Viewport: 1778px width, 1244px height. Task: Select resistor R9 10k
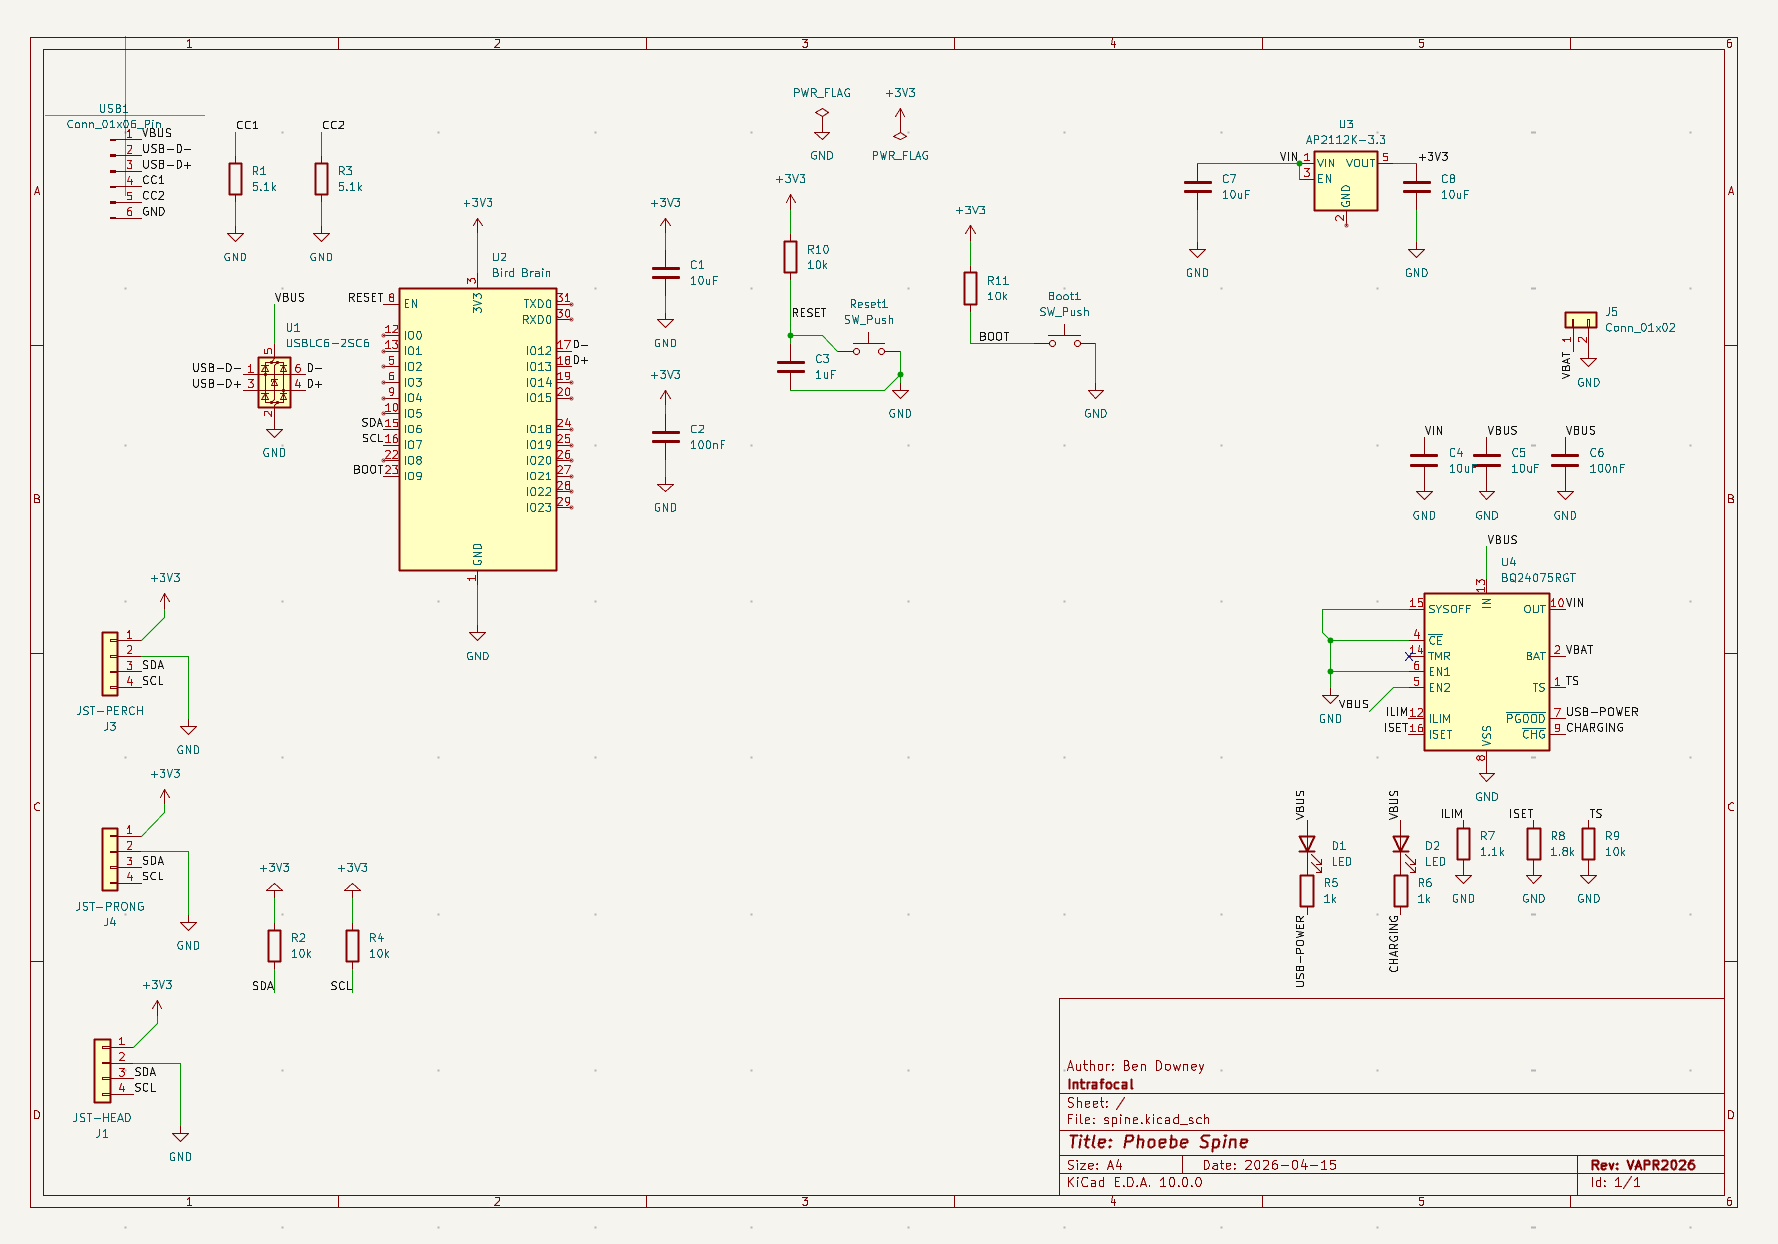pos(1588,844)
